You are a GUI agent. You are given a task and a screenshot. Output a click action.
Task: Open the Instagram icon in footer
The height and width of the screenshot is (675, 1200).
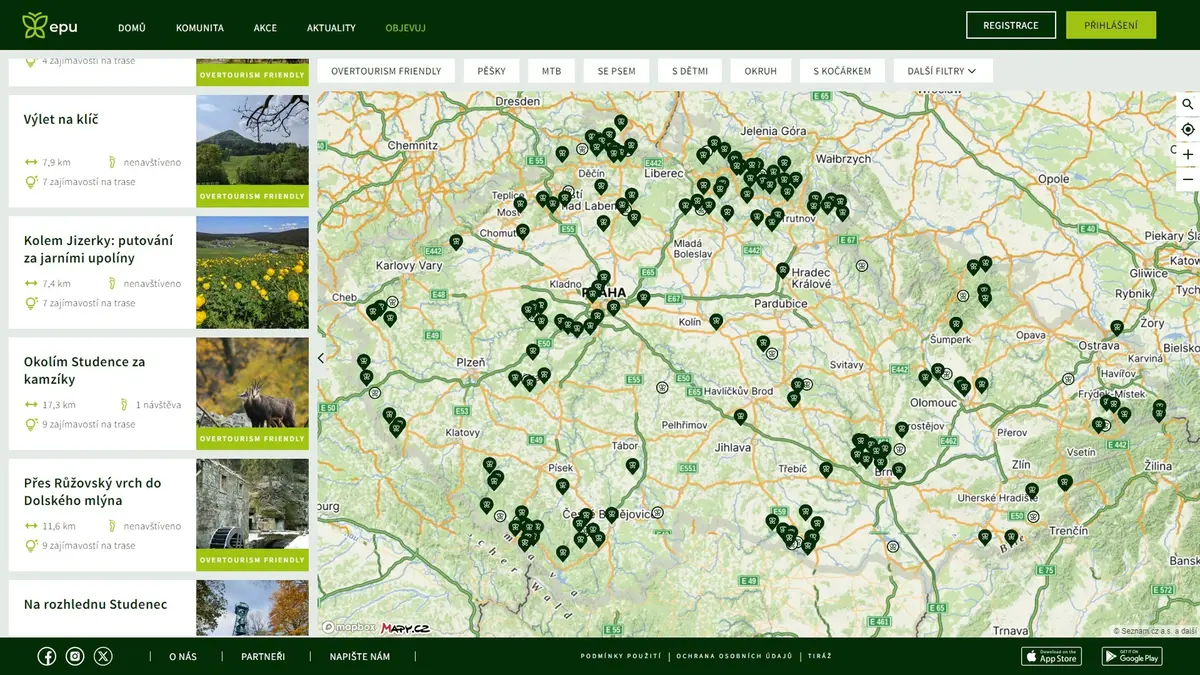click(x=75, y=656)
